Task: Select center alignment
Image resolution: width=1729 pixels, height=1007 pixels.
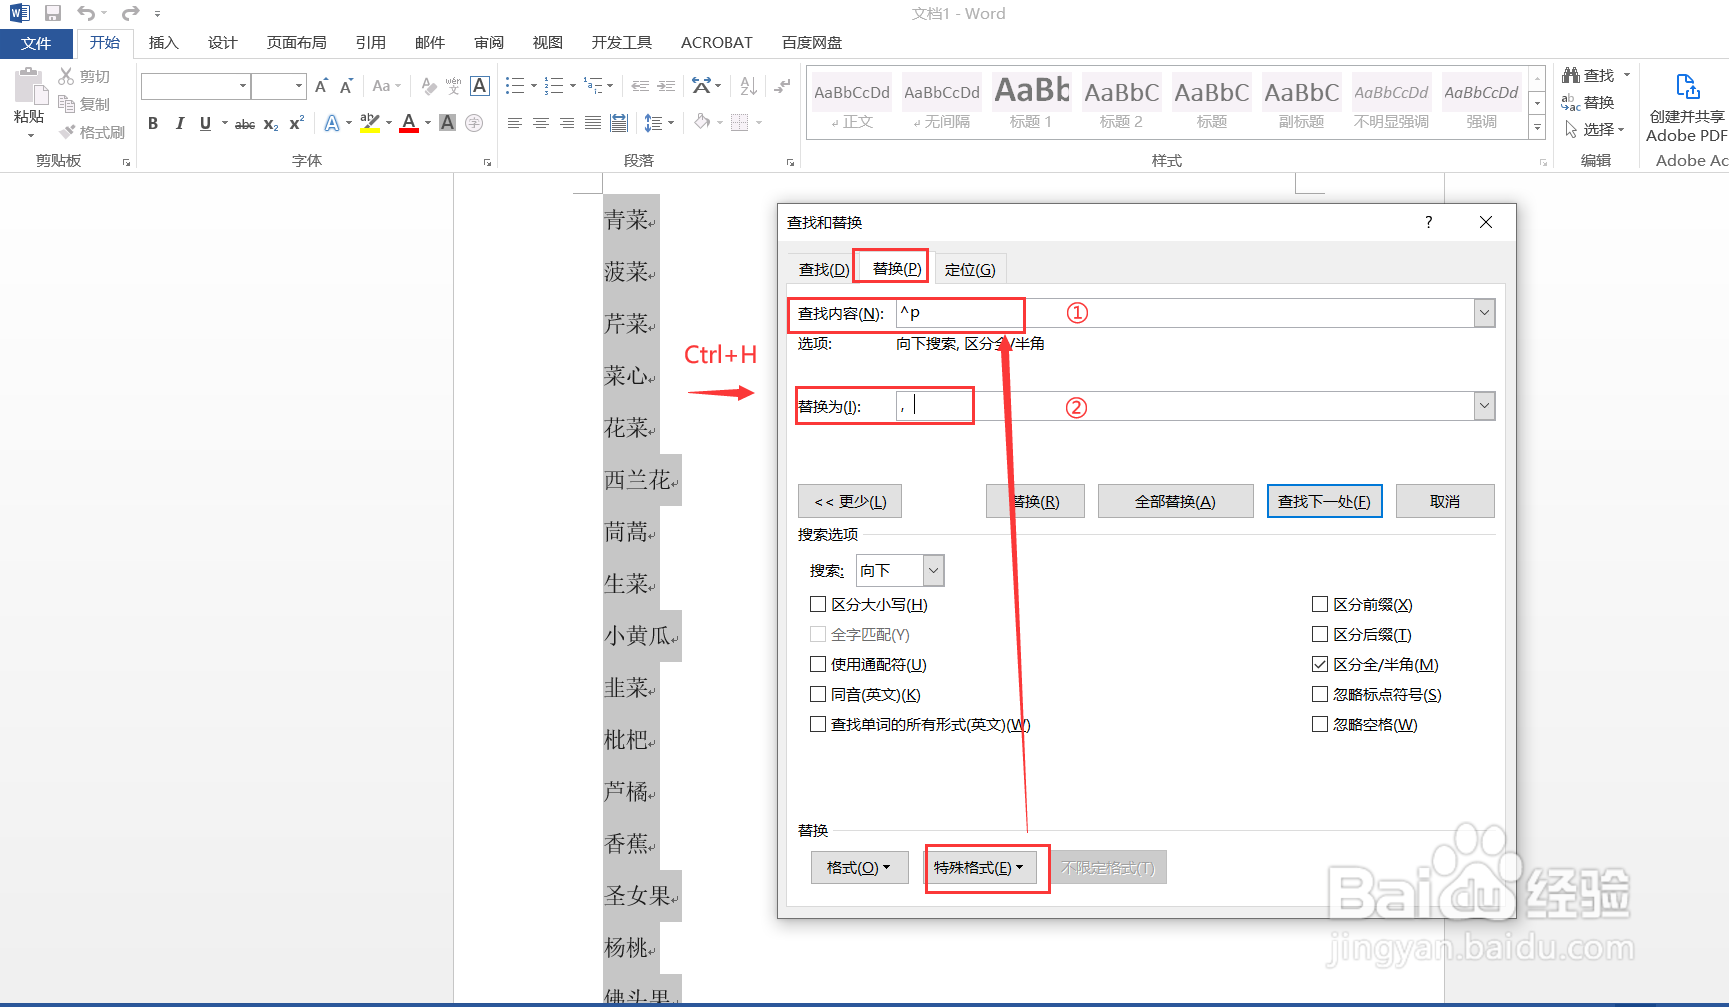Action: coord(541,122)
